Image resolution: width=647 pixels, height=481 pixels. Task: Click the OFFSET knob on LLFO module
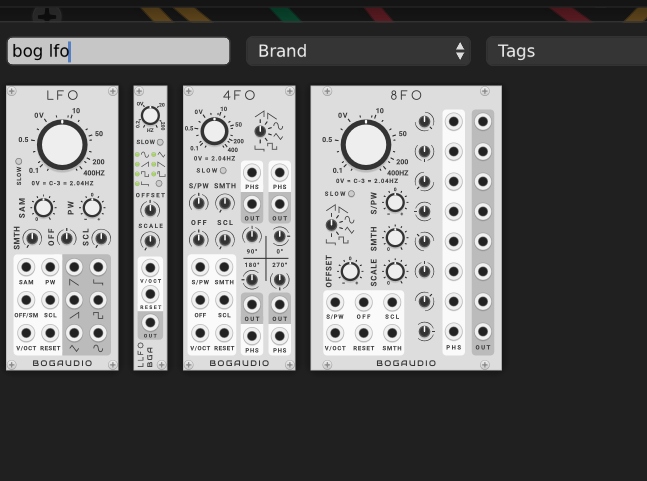coord(150,210)
